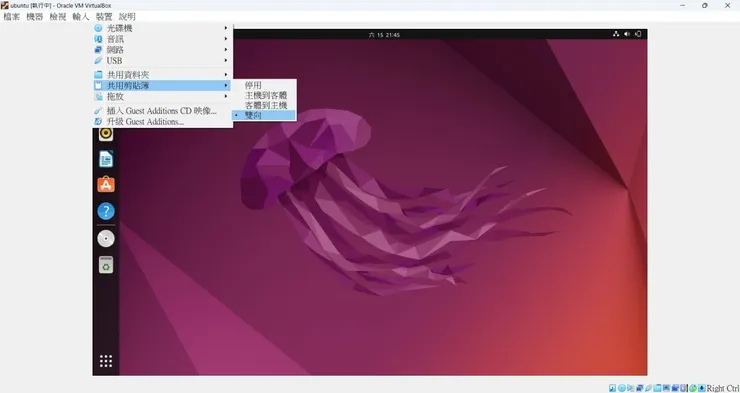The image size is (740, 393).
Task: Click the keyboard capture status indicator
Action: [702, 388]
